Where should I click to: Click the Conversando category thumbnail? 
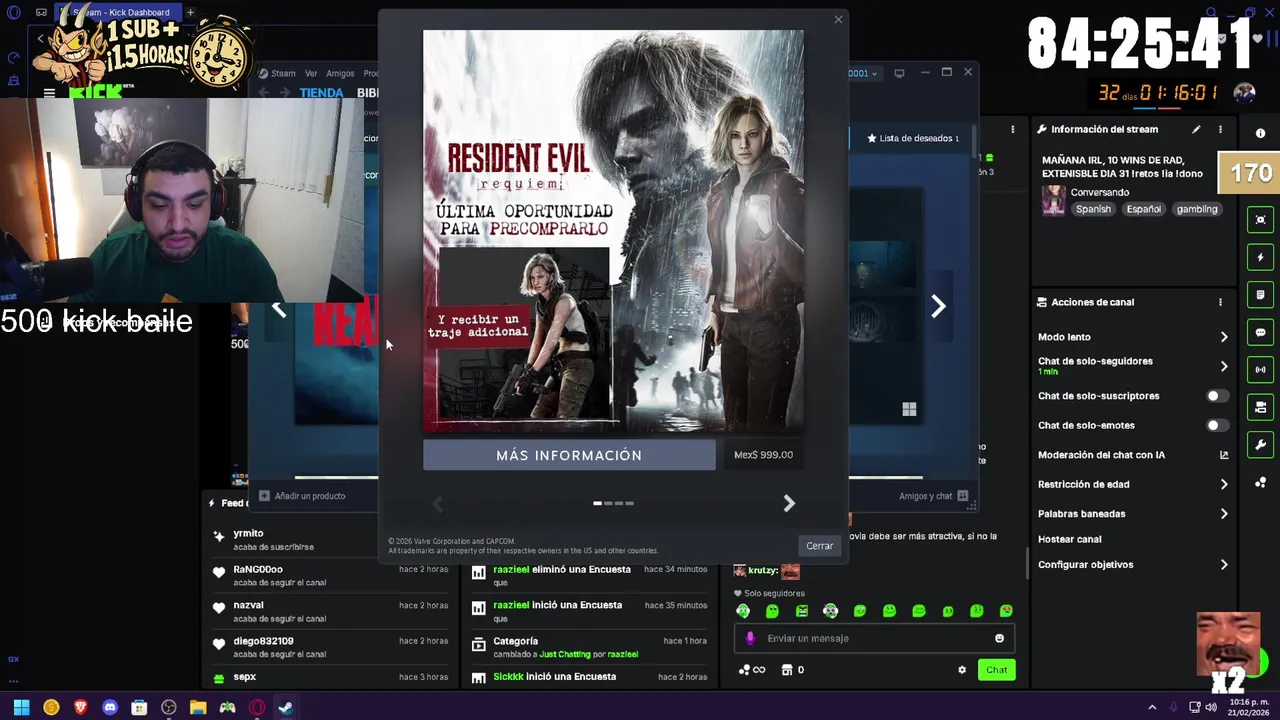click(x=1053, y=200)
